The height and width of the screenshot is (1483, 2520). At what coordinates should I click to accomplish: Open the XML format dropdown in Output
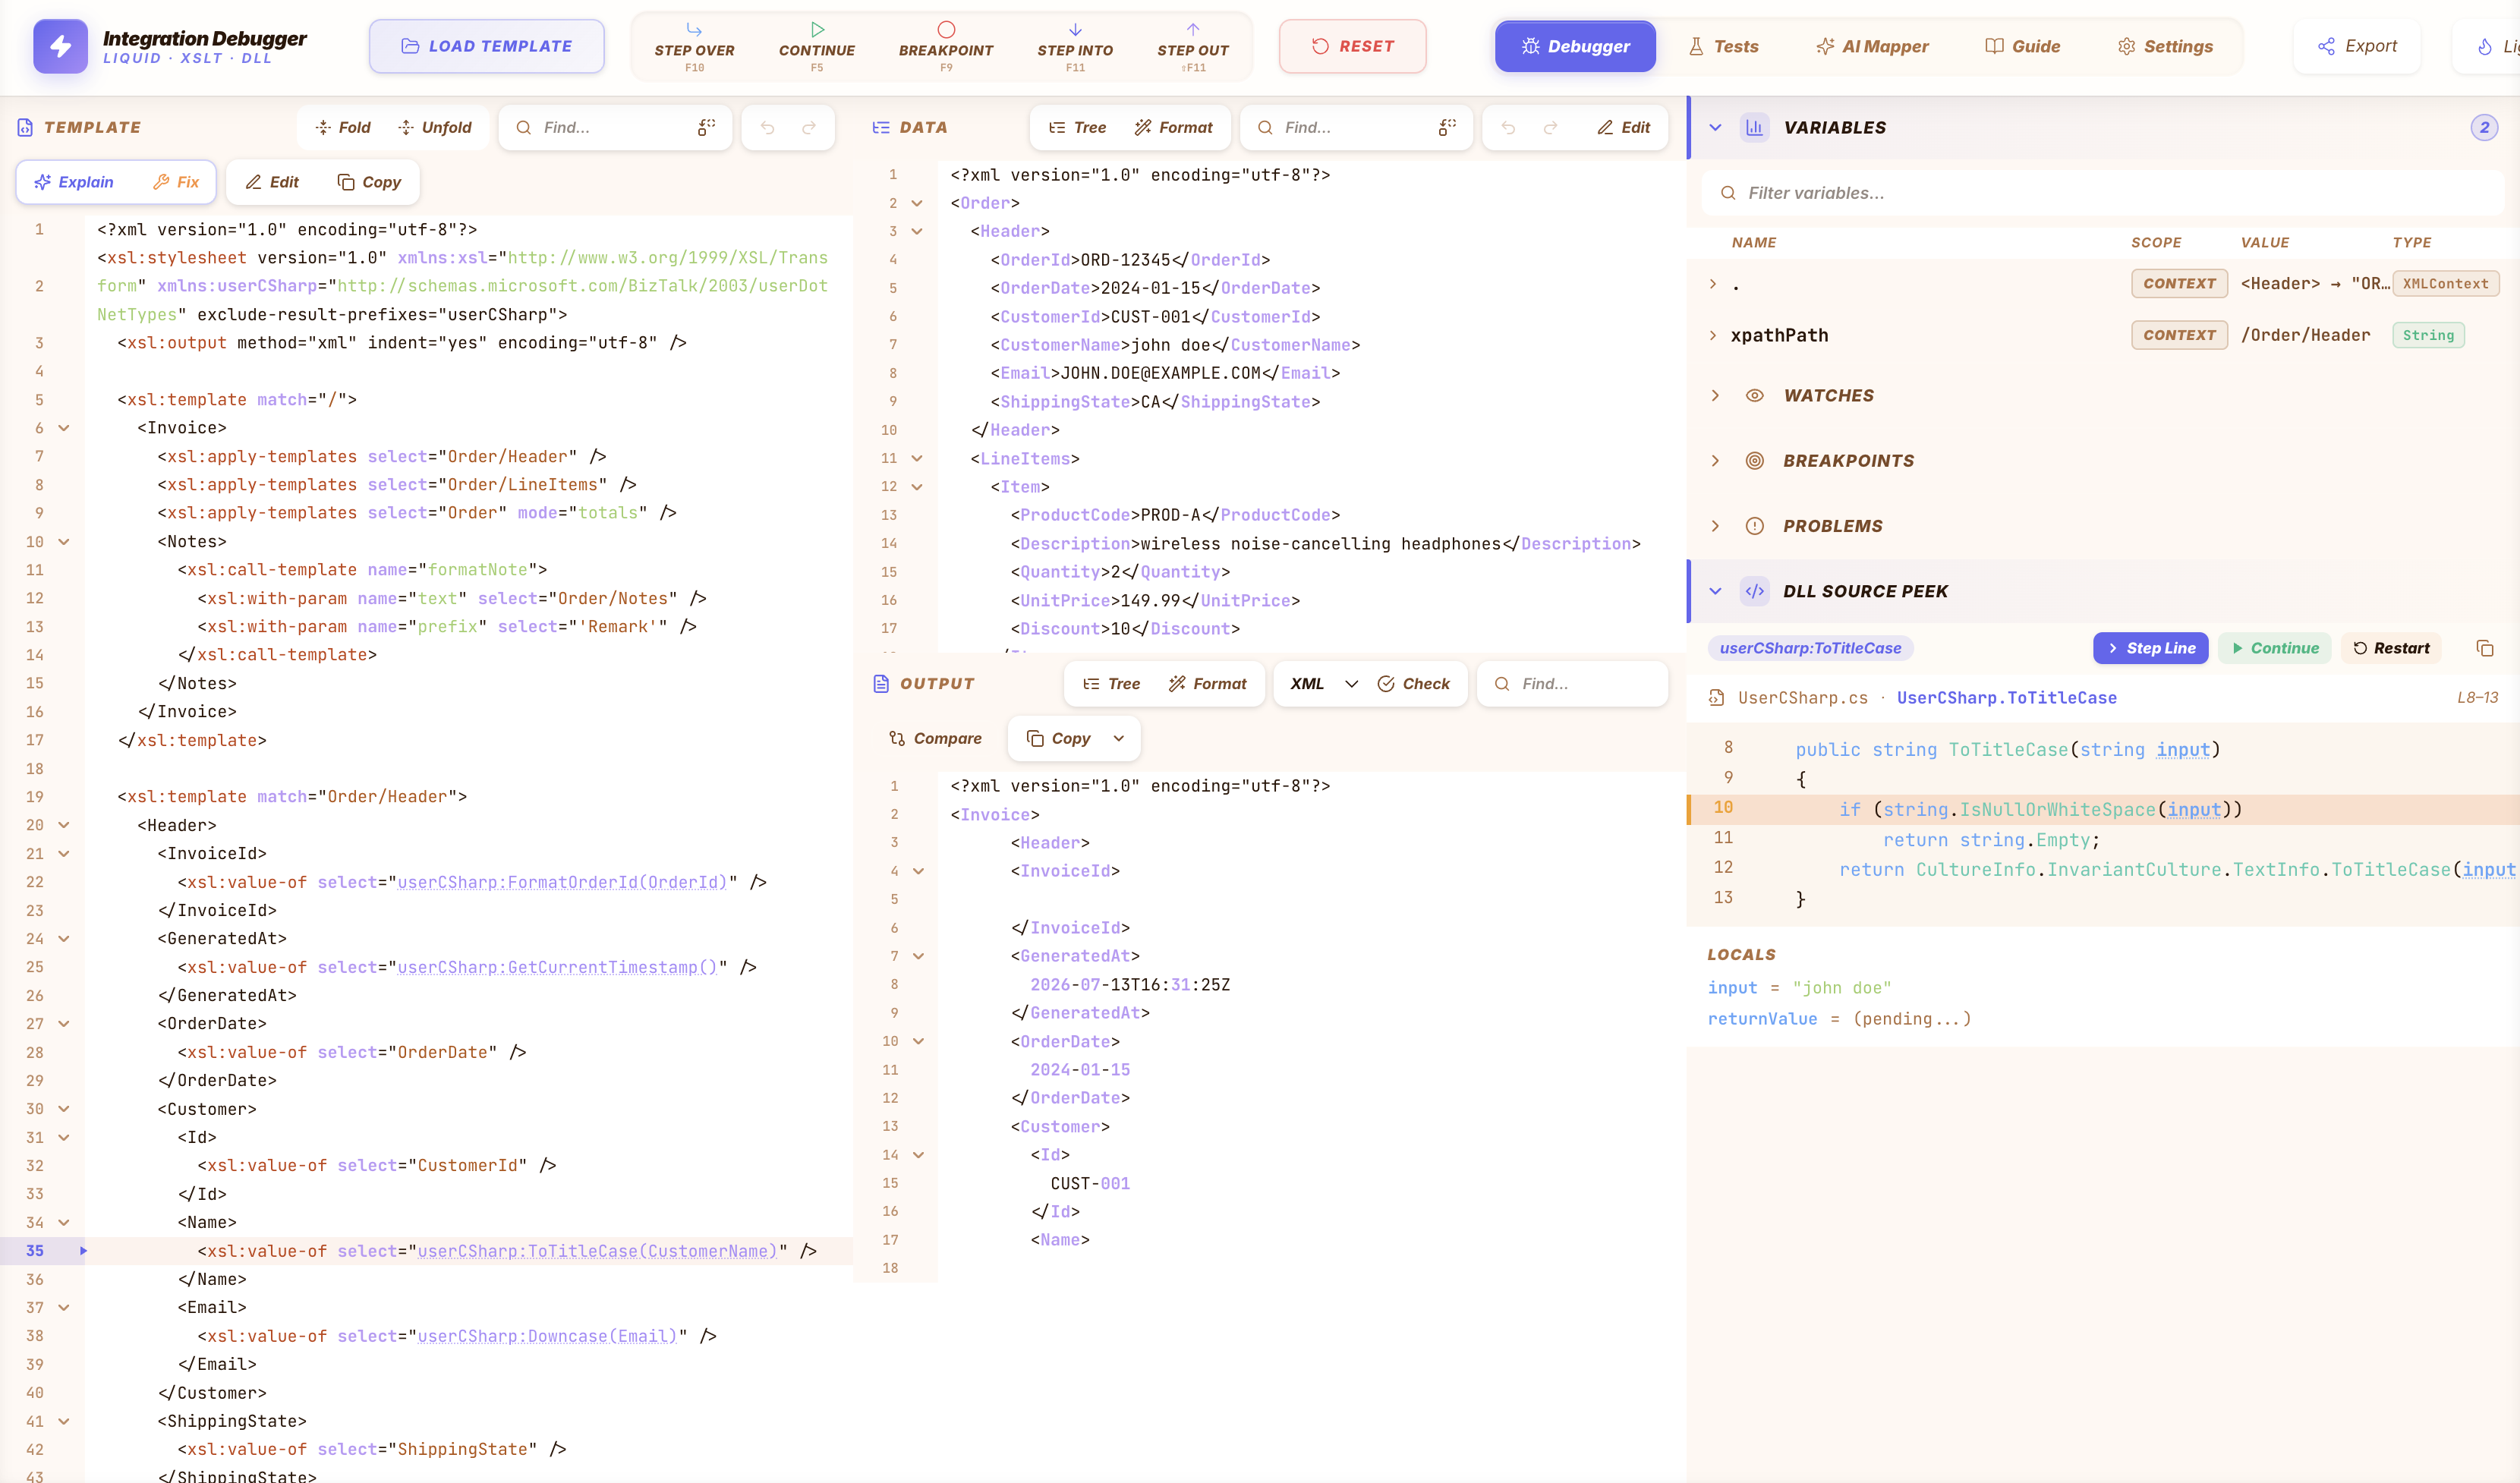click(1323, 684)
